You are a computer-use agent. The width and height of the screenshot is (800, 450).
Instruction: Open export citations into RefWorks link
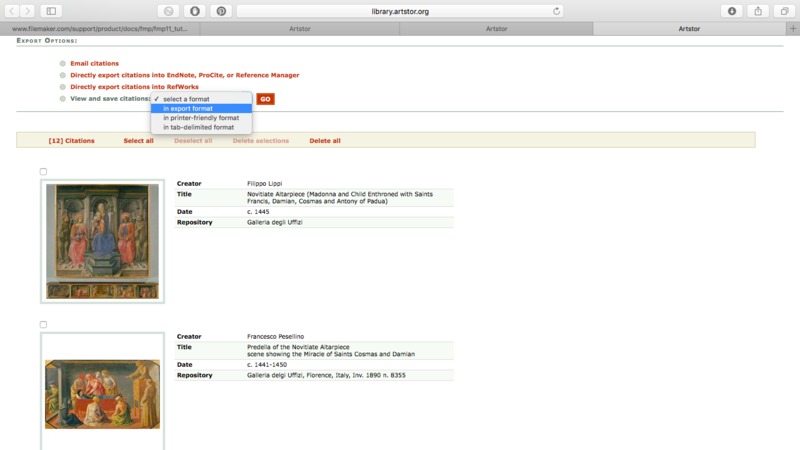(134, 87)
